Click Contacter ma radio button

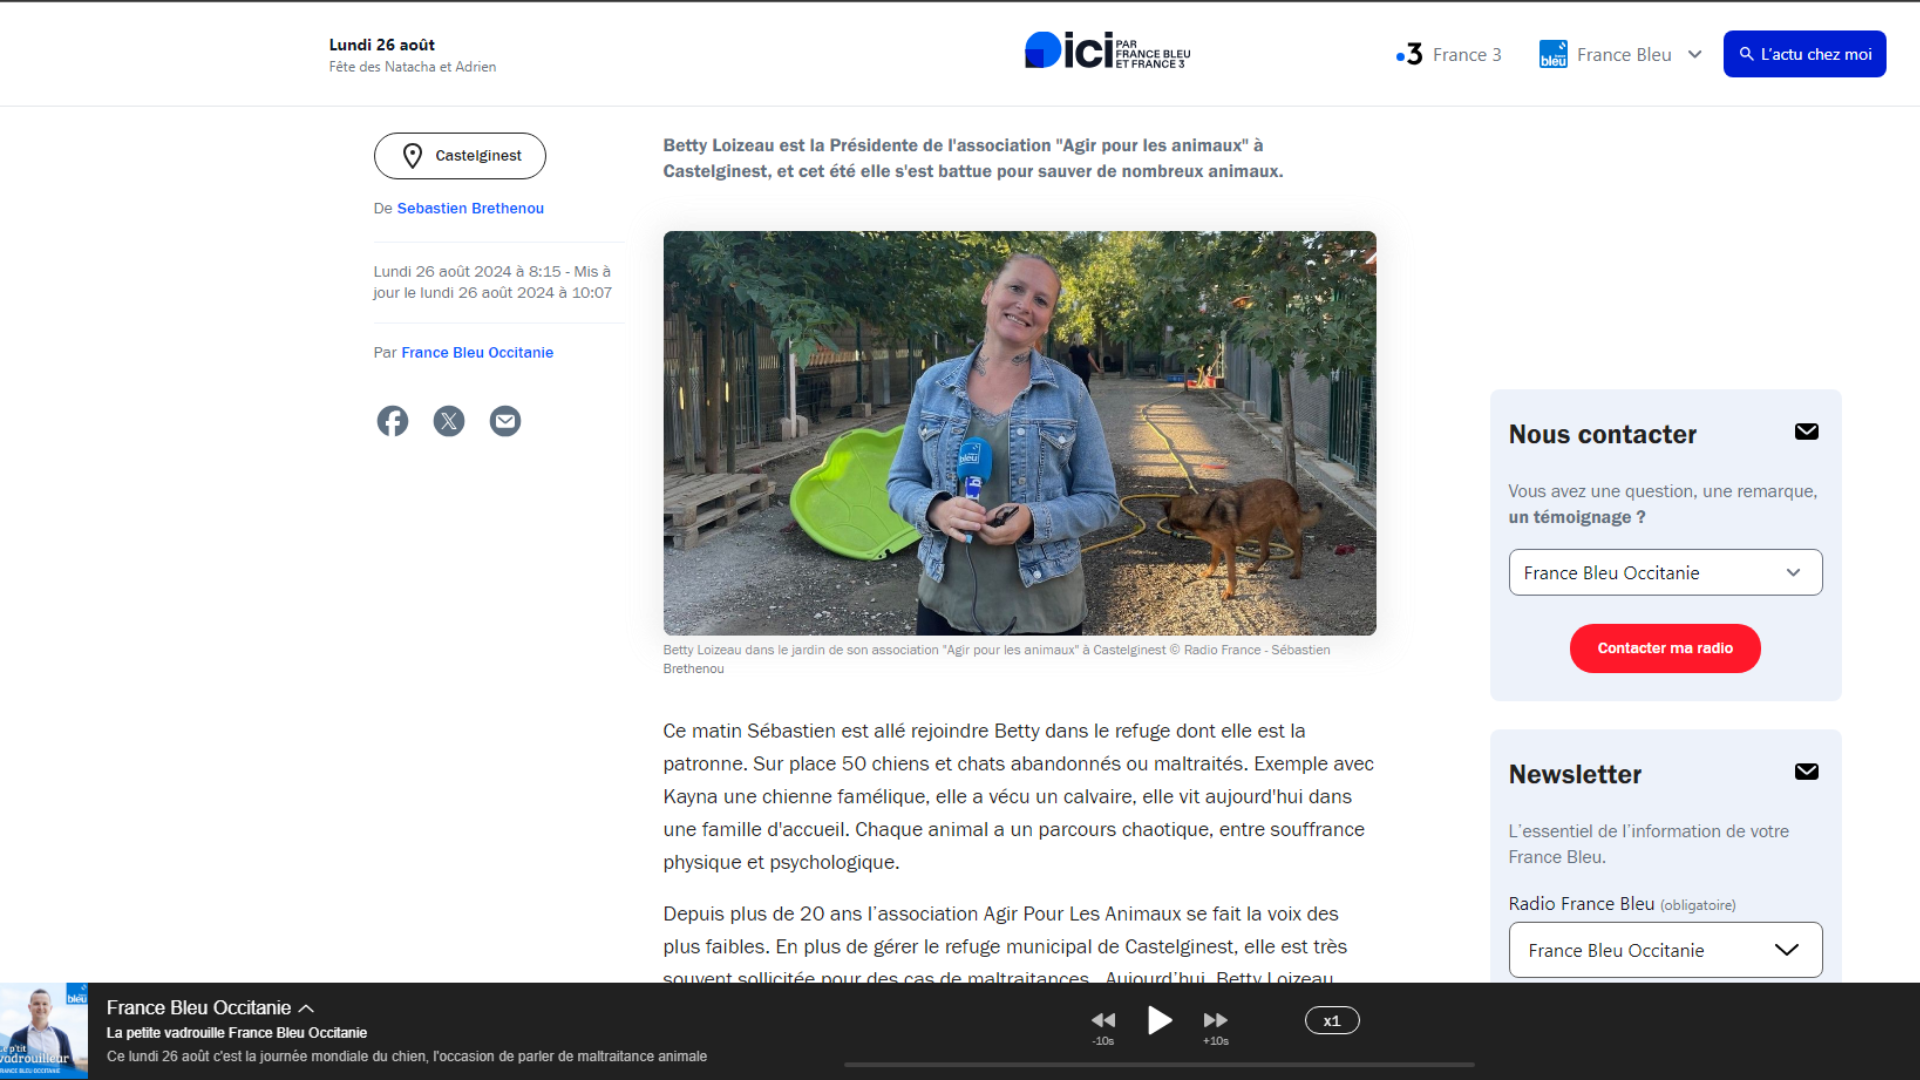click(1665, 648)
